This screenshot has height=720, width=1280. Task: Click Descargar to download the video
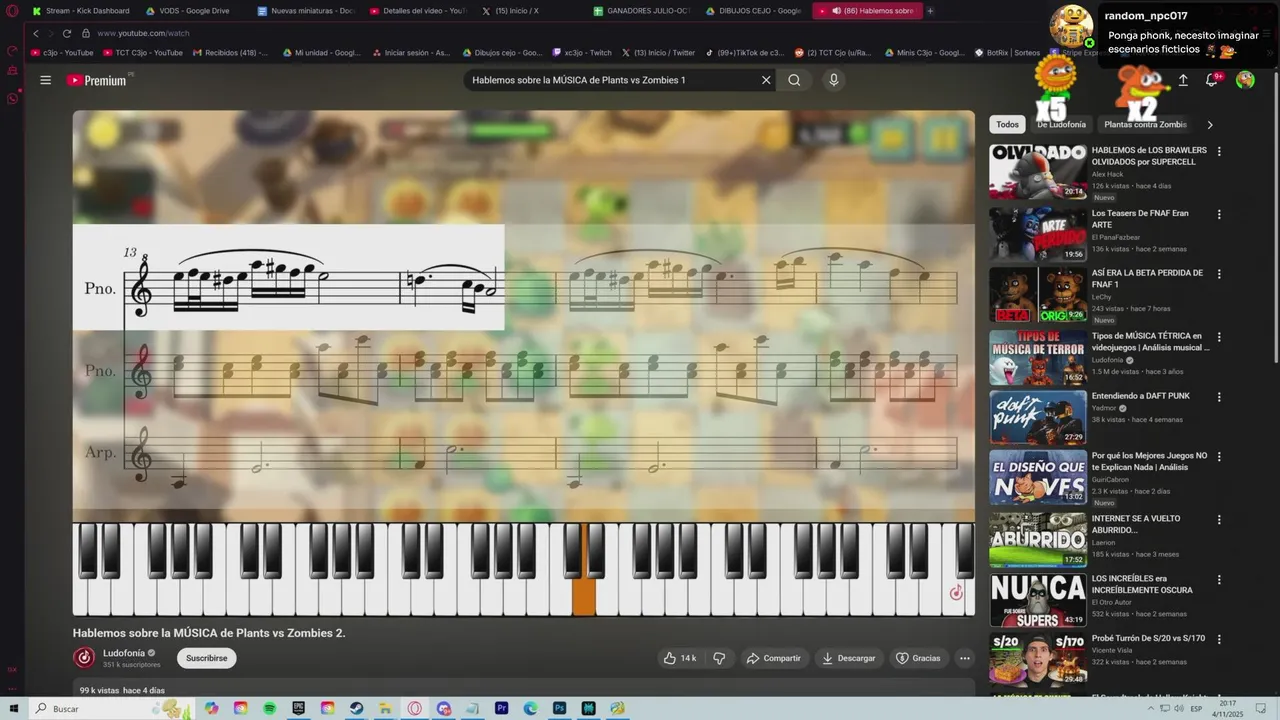click(848, 658)
